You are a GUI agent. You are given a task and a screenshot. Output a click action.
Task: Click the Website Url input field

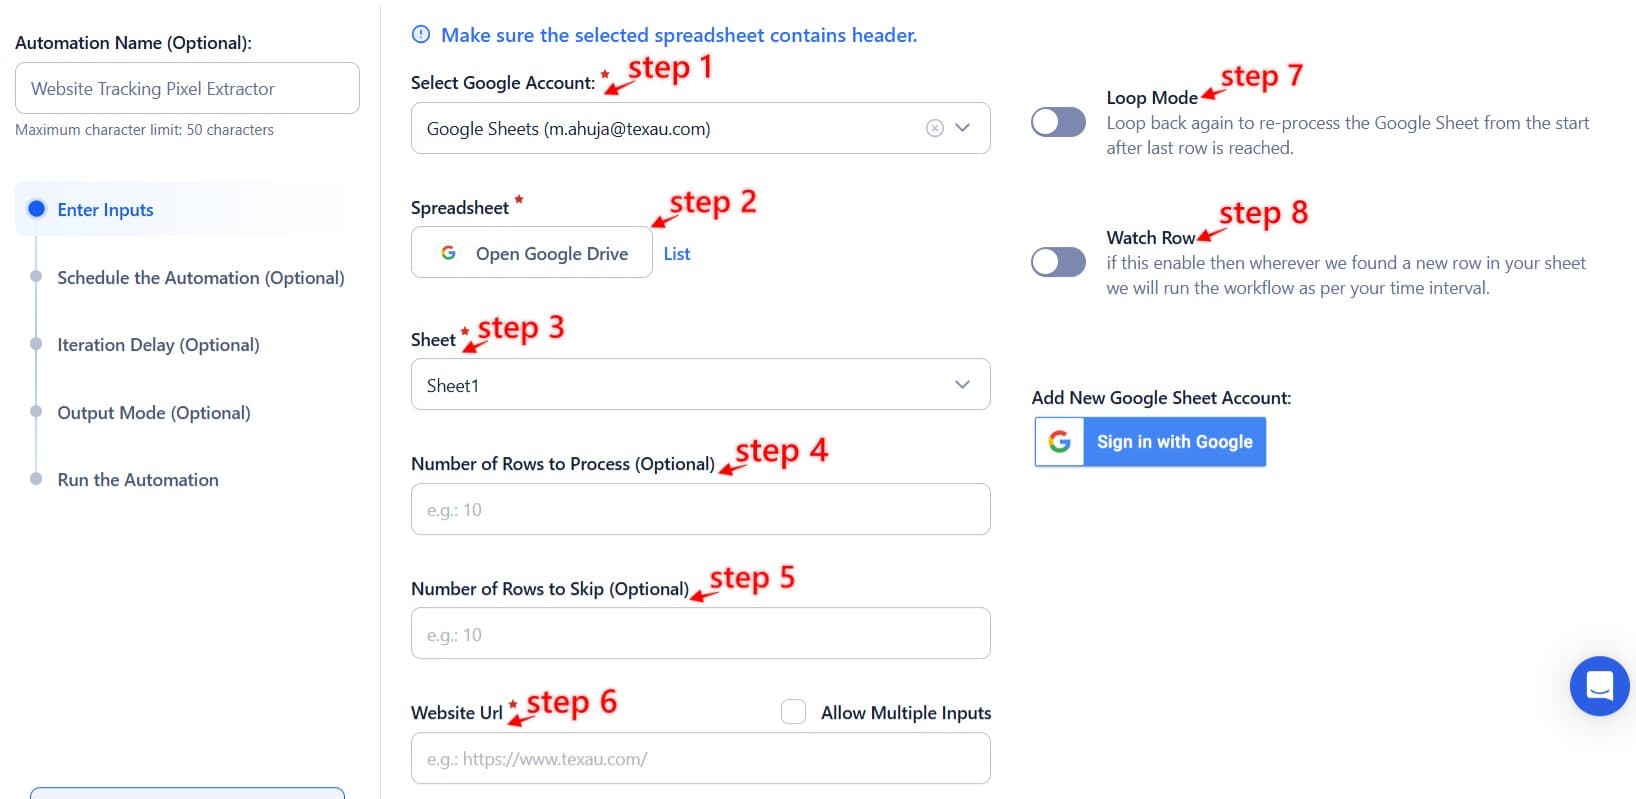(700, 758)
